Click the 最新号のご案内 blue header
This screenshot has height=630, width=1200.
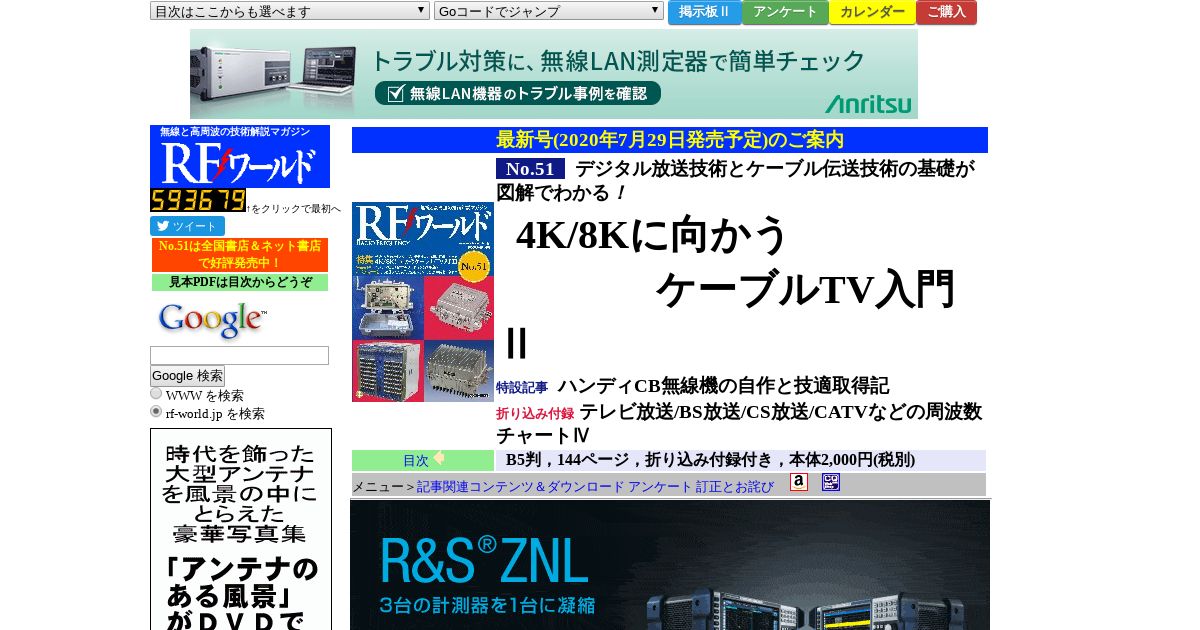coord(670,140)
